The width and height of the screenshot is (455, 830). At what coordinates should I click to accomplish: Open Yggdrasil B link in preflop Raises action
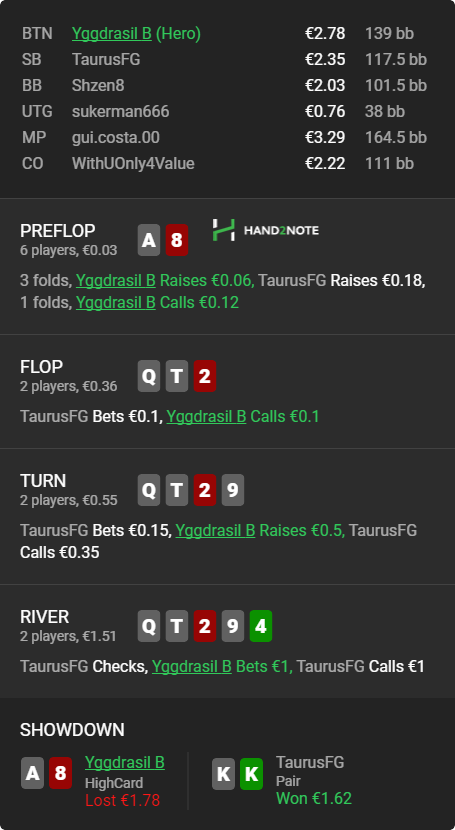115,281
